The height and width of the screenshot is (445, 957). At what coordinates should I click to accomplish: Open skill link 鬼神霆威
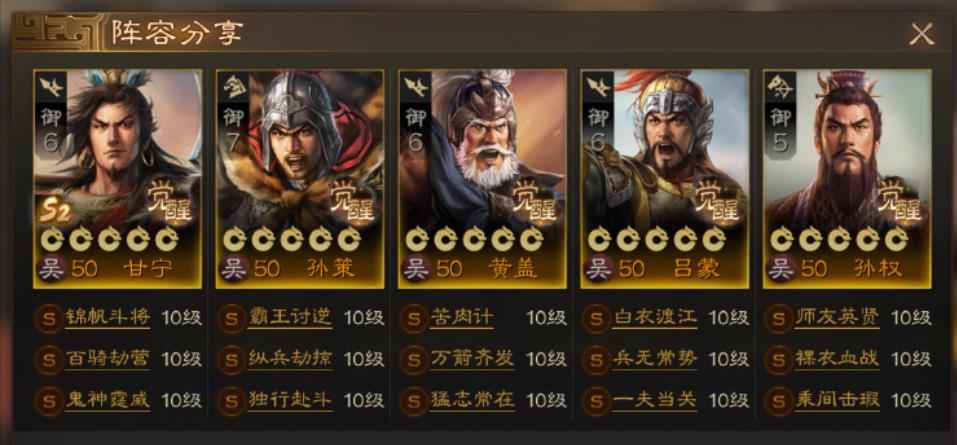[107, 400]
